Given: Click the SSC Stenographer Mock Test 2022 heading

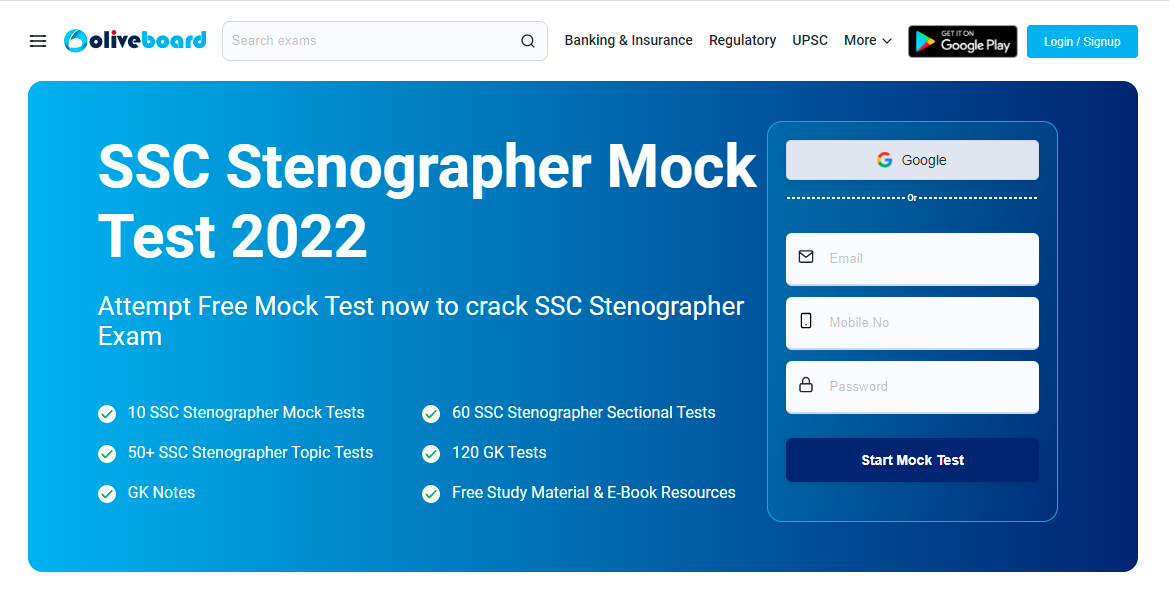Looking at the screenshot, I should coord(427,201).
